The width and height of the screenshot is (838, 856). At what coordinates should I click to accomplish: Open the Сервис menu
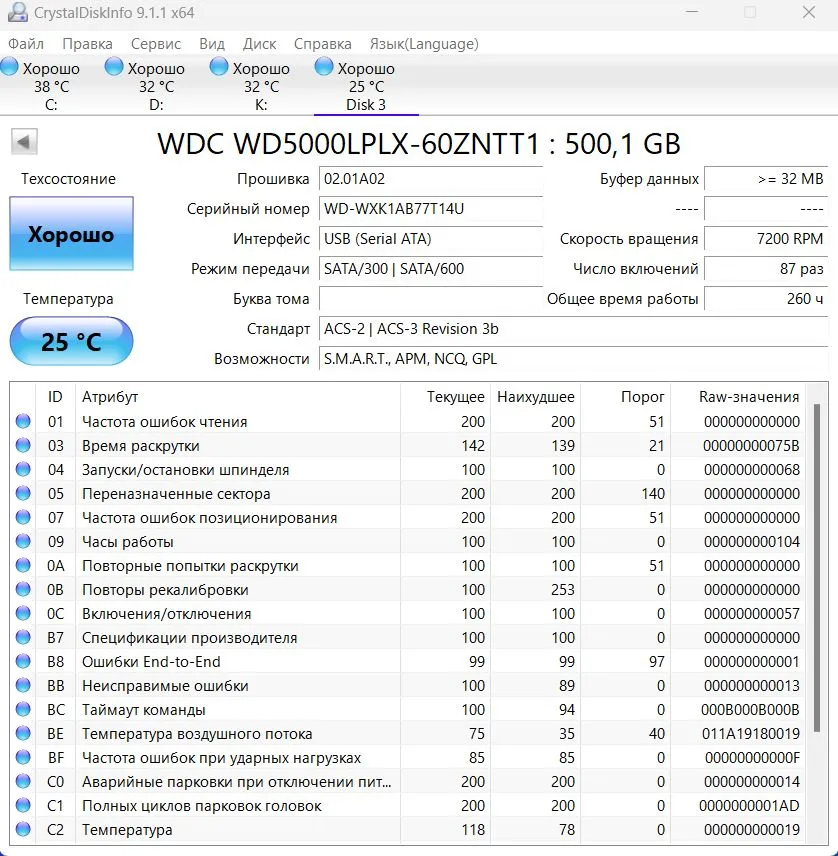pos(156,44)
